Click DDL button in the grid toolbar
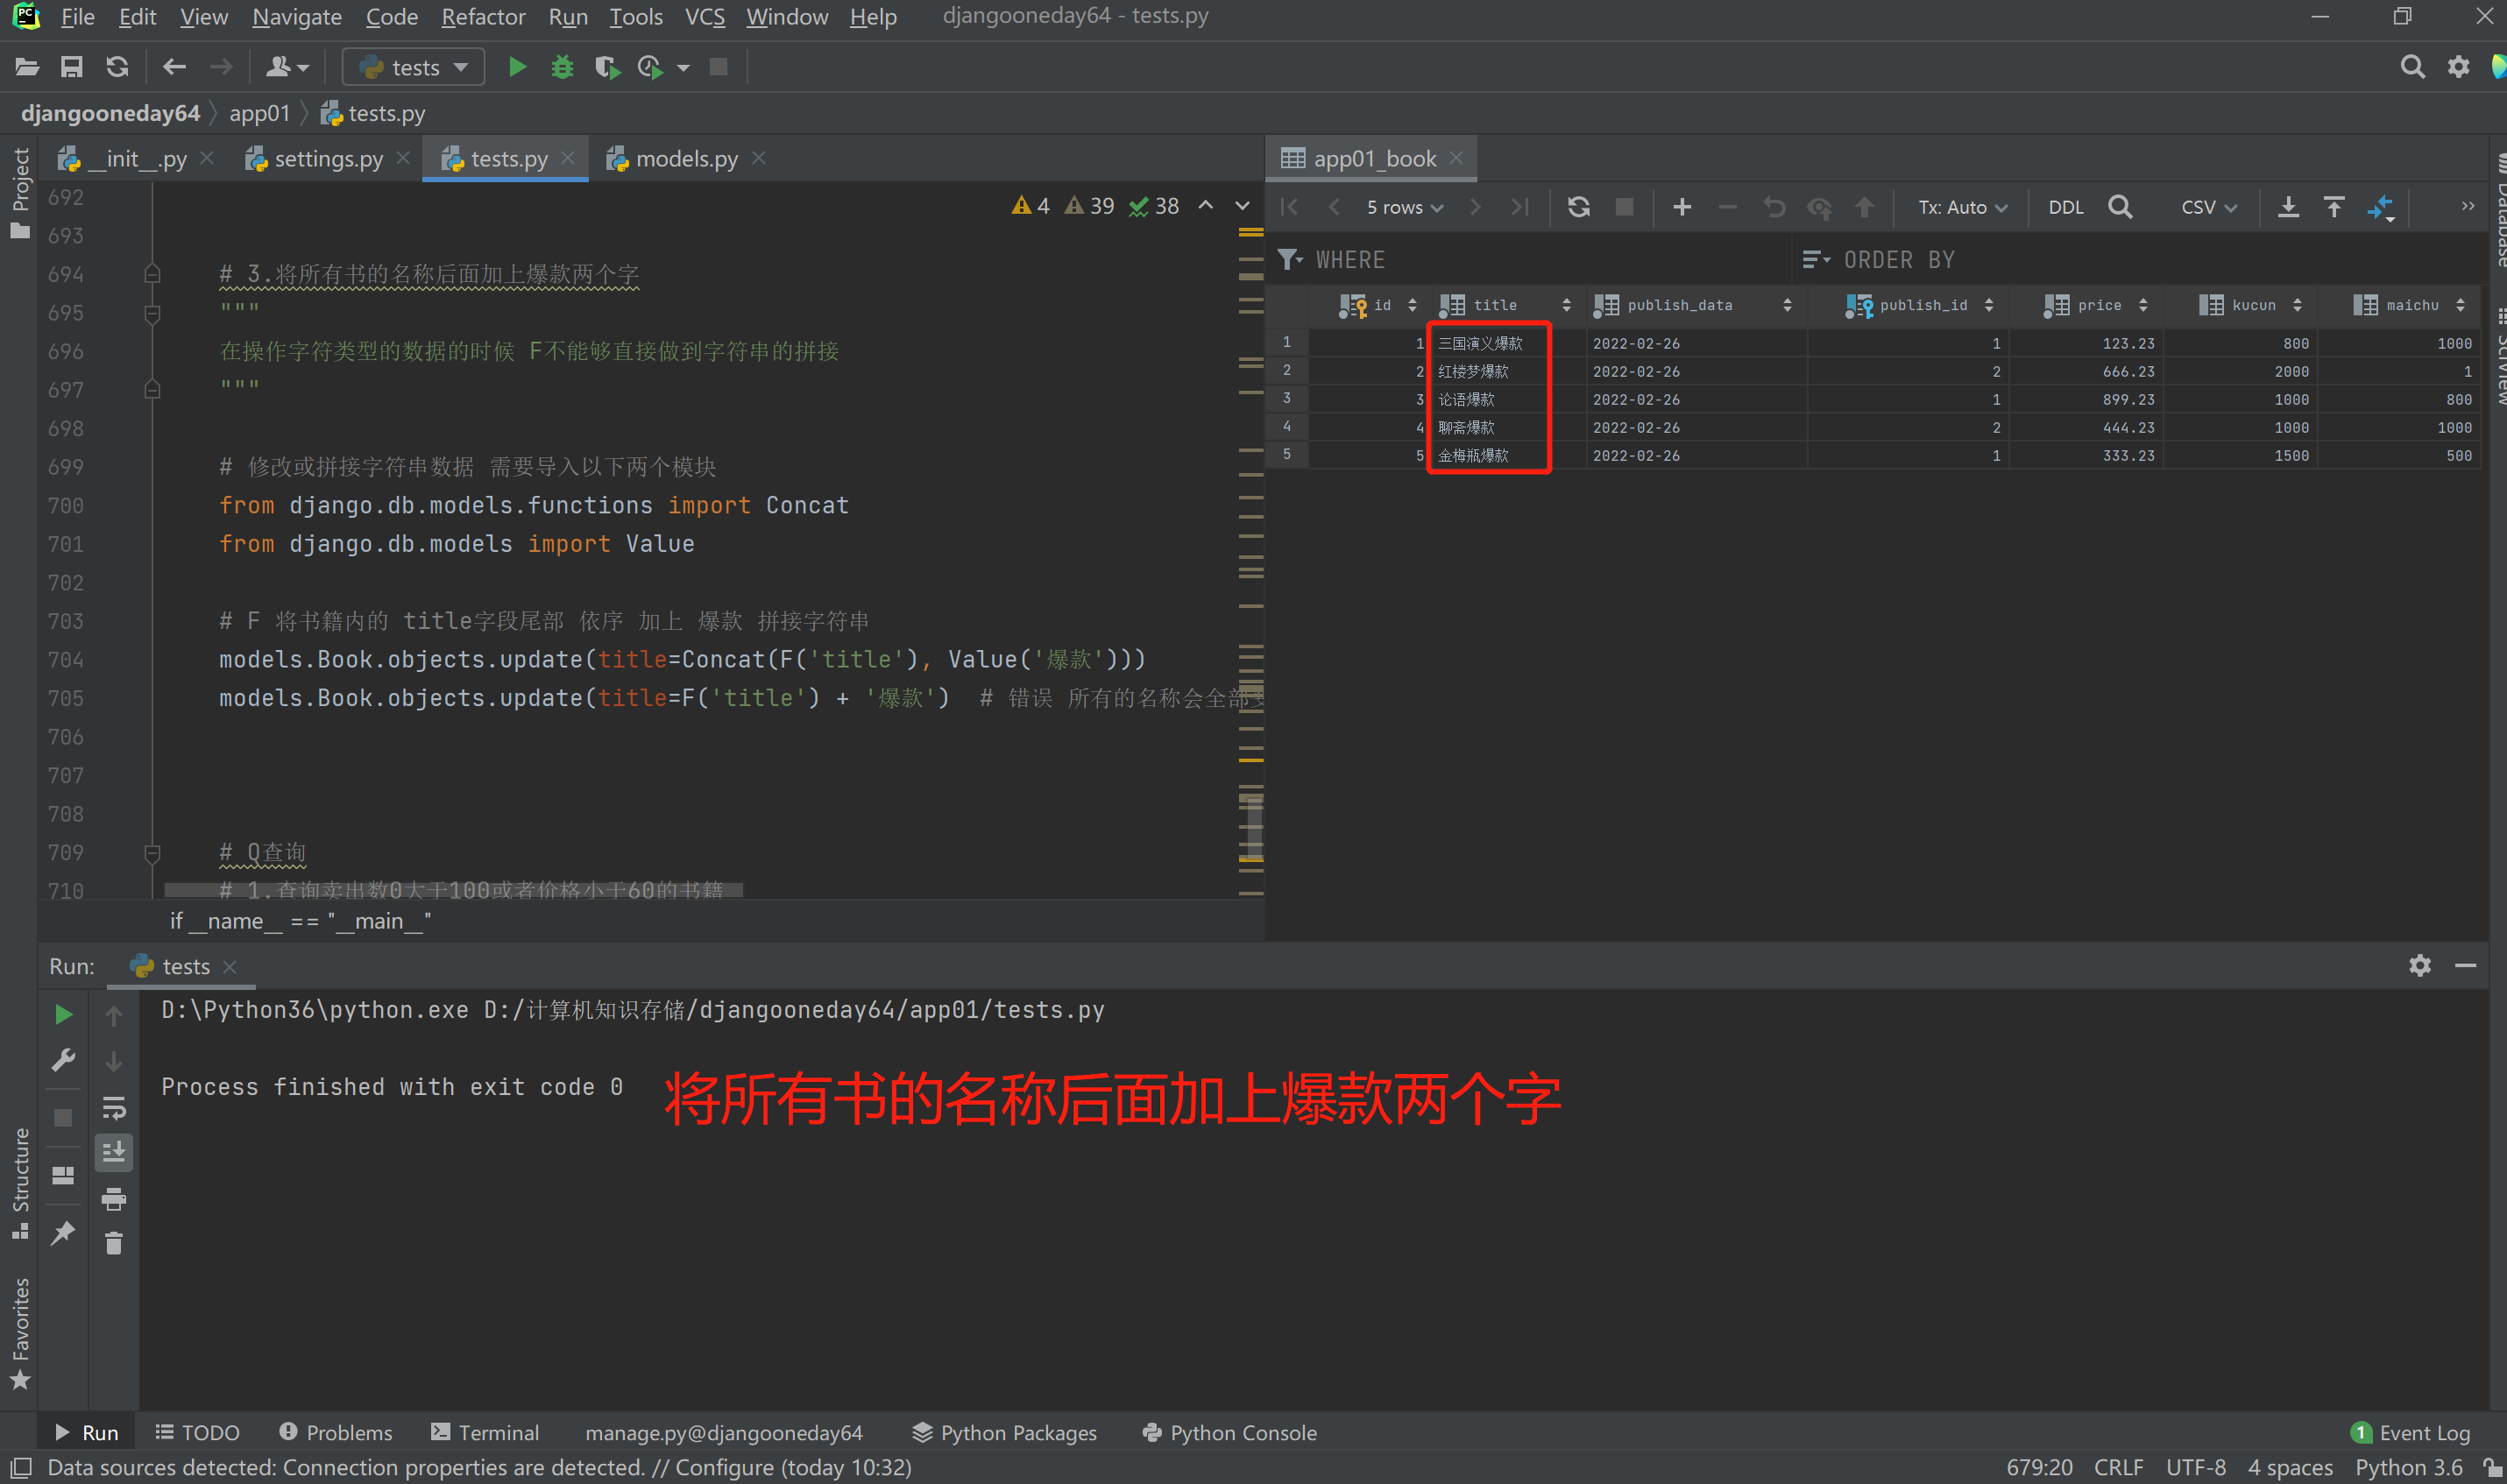Viewport: 2507px width, 1484px height. (x=2065, y=207)
